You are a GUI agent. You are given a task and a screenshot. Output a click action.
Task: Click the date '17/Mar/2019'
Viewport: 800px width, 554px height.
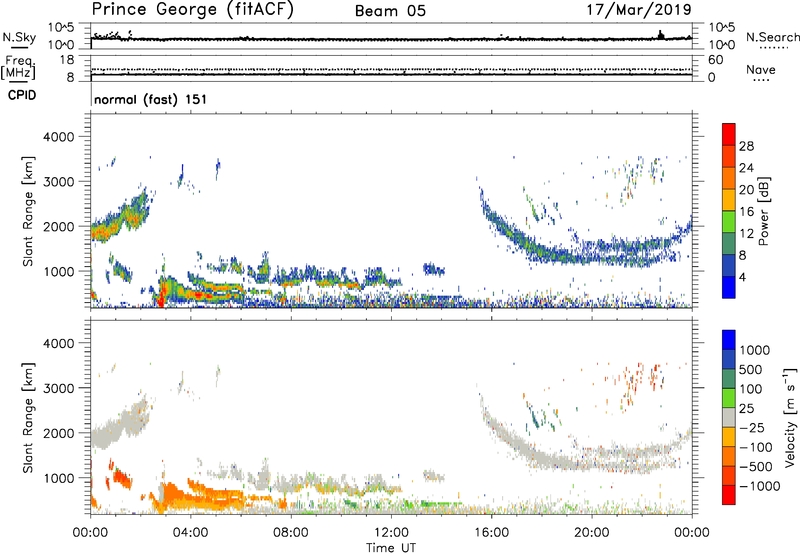pyautogui.click(x=639, y=9)
